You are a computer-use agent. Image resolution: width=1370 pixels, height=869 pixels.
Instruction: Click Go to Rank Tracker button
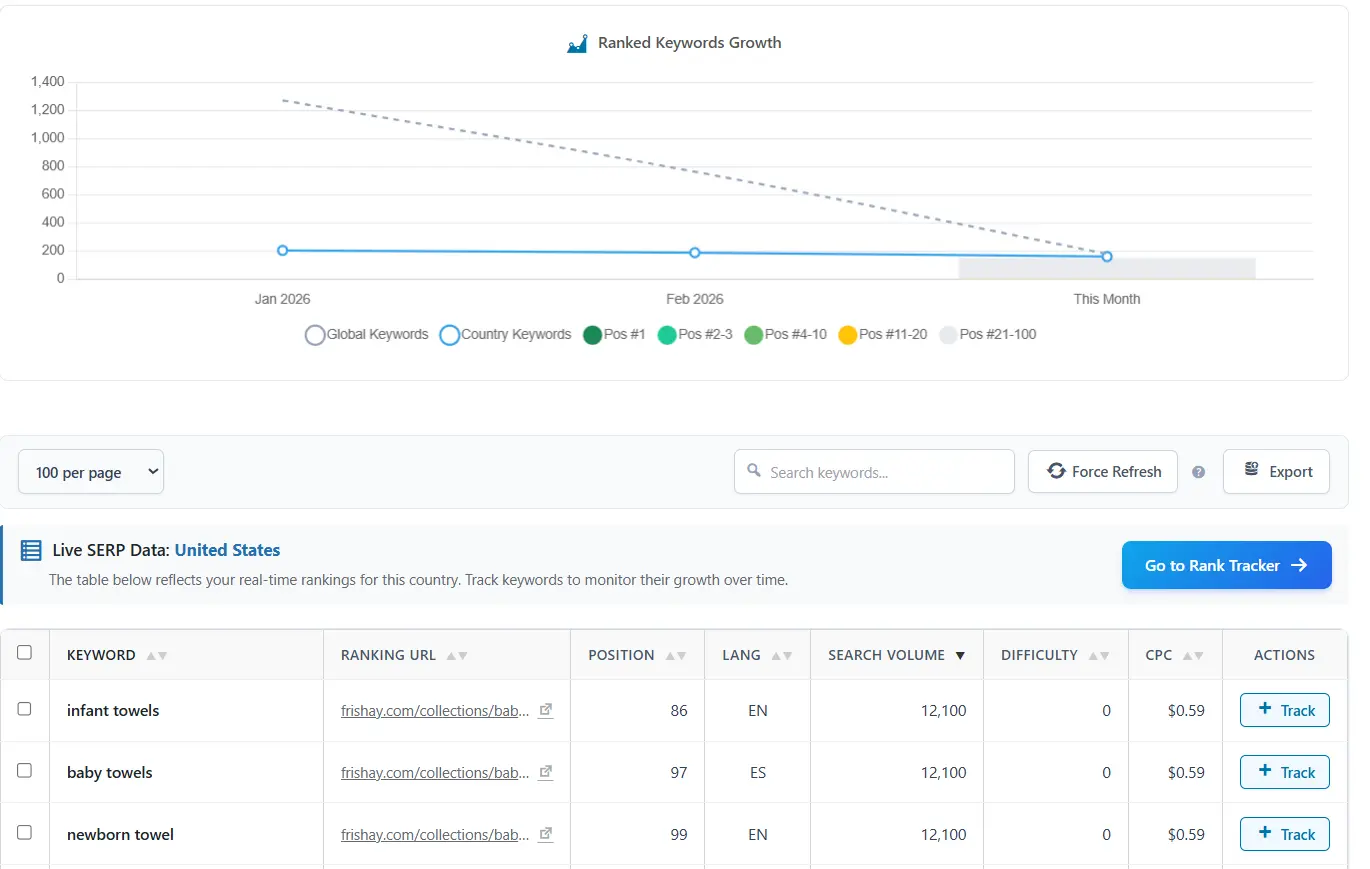click(1226, 565)
